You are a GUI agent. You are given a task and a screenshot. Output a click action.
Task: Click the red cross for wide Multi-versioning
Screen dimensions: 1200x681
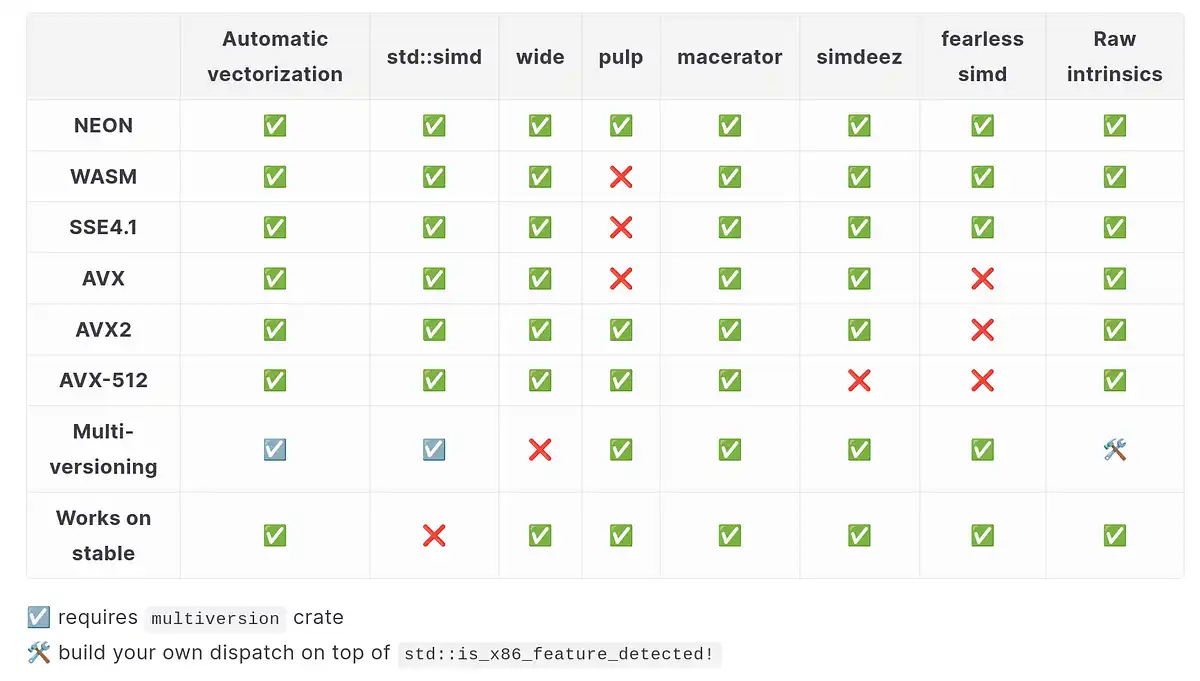pyautogui.click(x=540, y=449)
